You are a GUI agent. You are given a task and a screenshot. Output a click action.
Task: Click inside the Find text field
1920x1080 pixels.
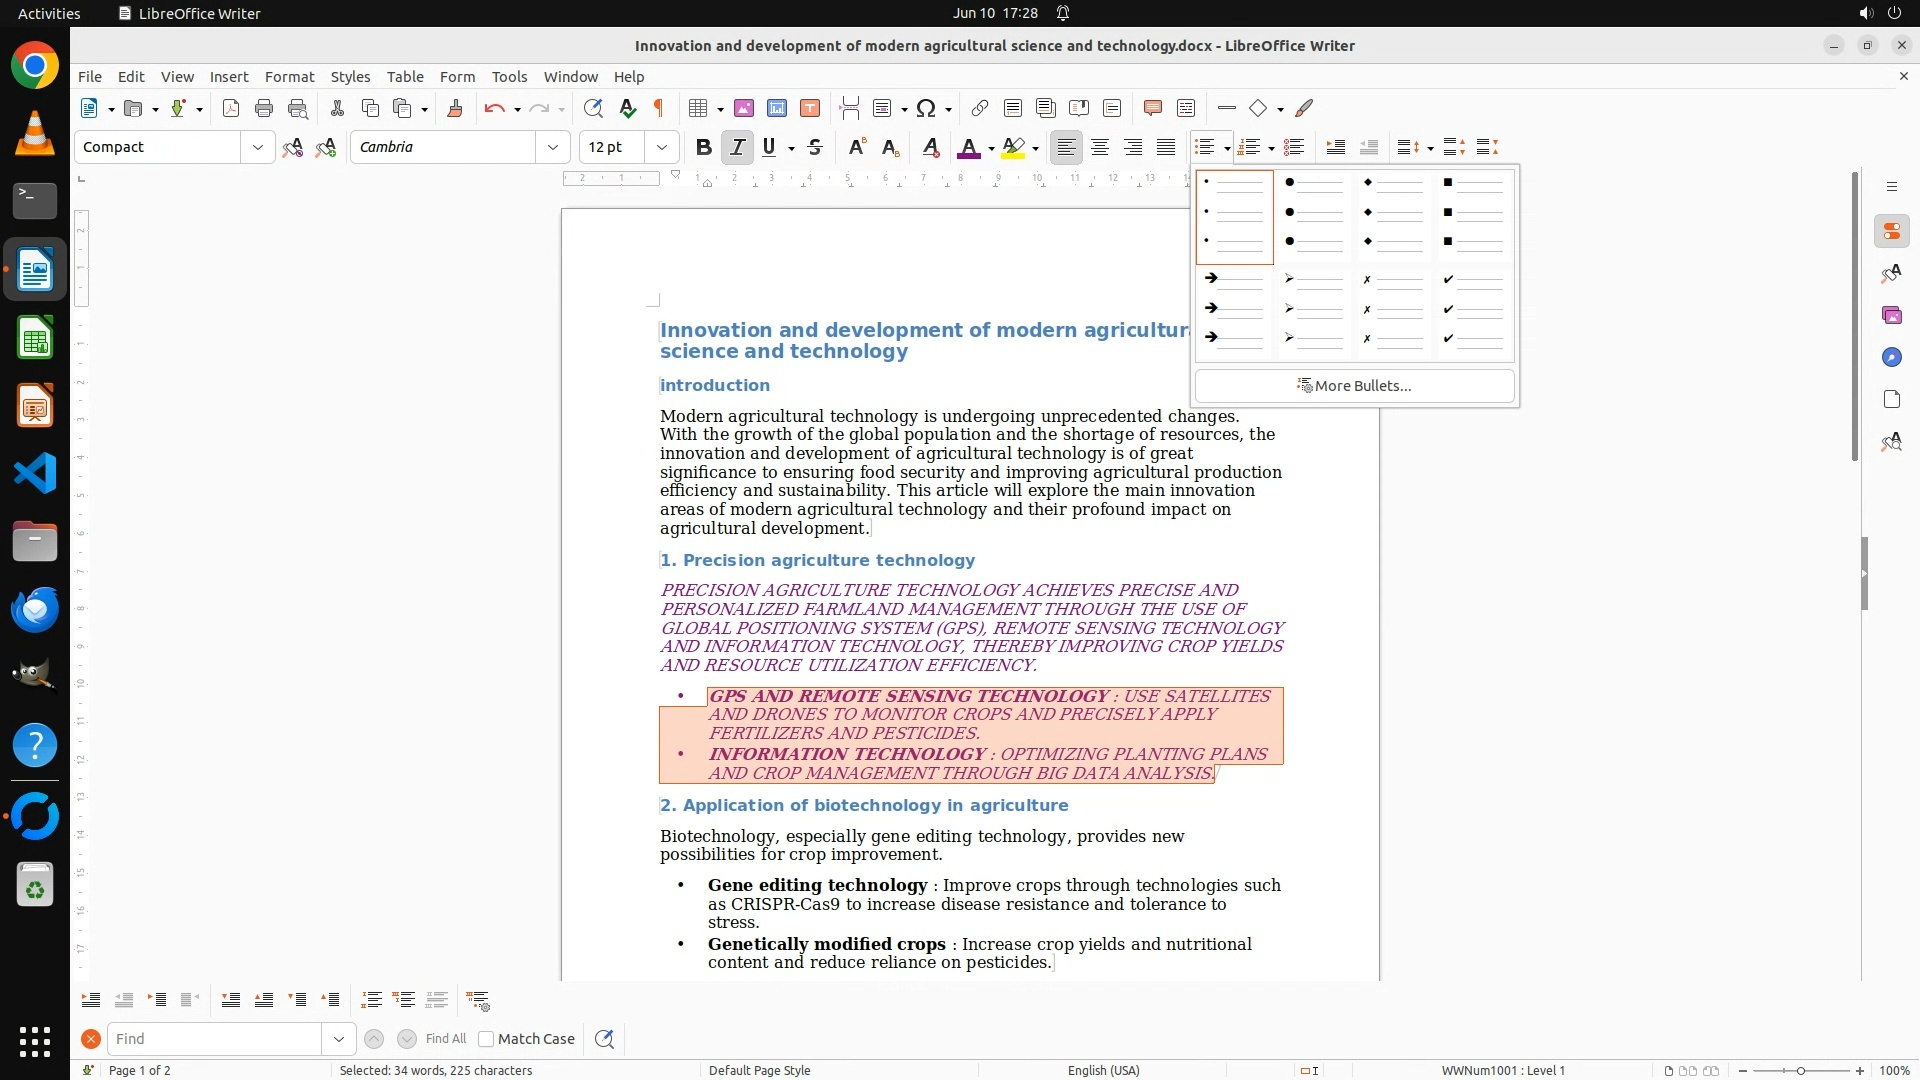tap(215, 1039)
